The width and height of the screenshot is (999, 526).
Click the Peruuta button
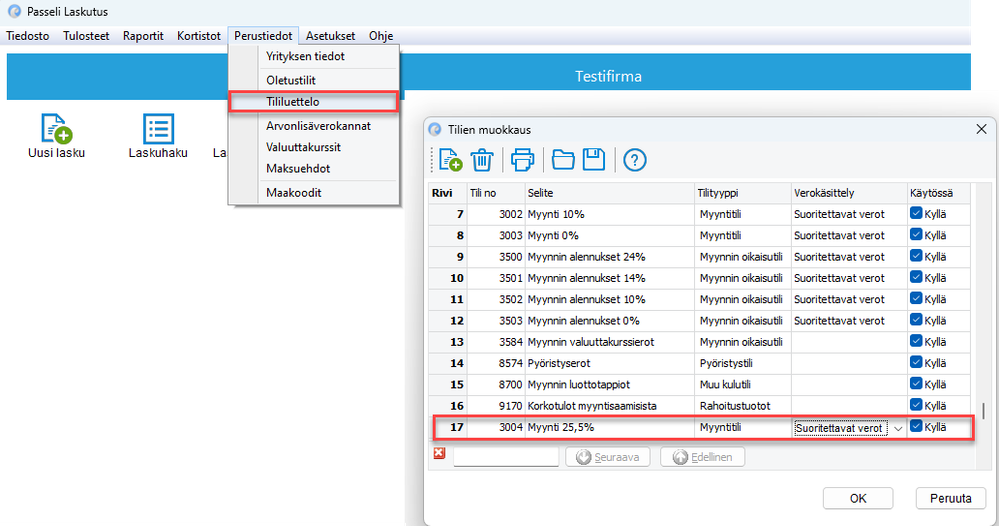coord(951,498)
